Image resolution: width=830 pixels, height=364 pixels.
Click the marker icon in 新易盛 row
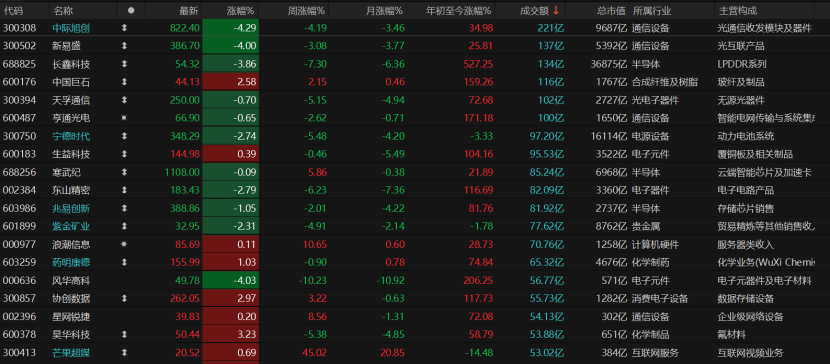coord(124,46)
